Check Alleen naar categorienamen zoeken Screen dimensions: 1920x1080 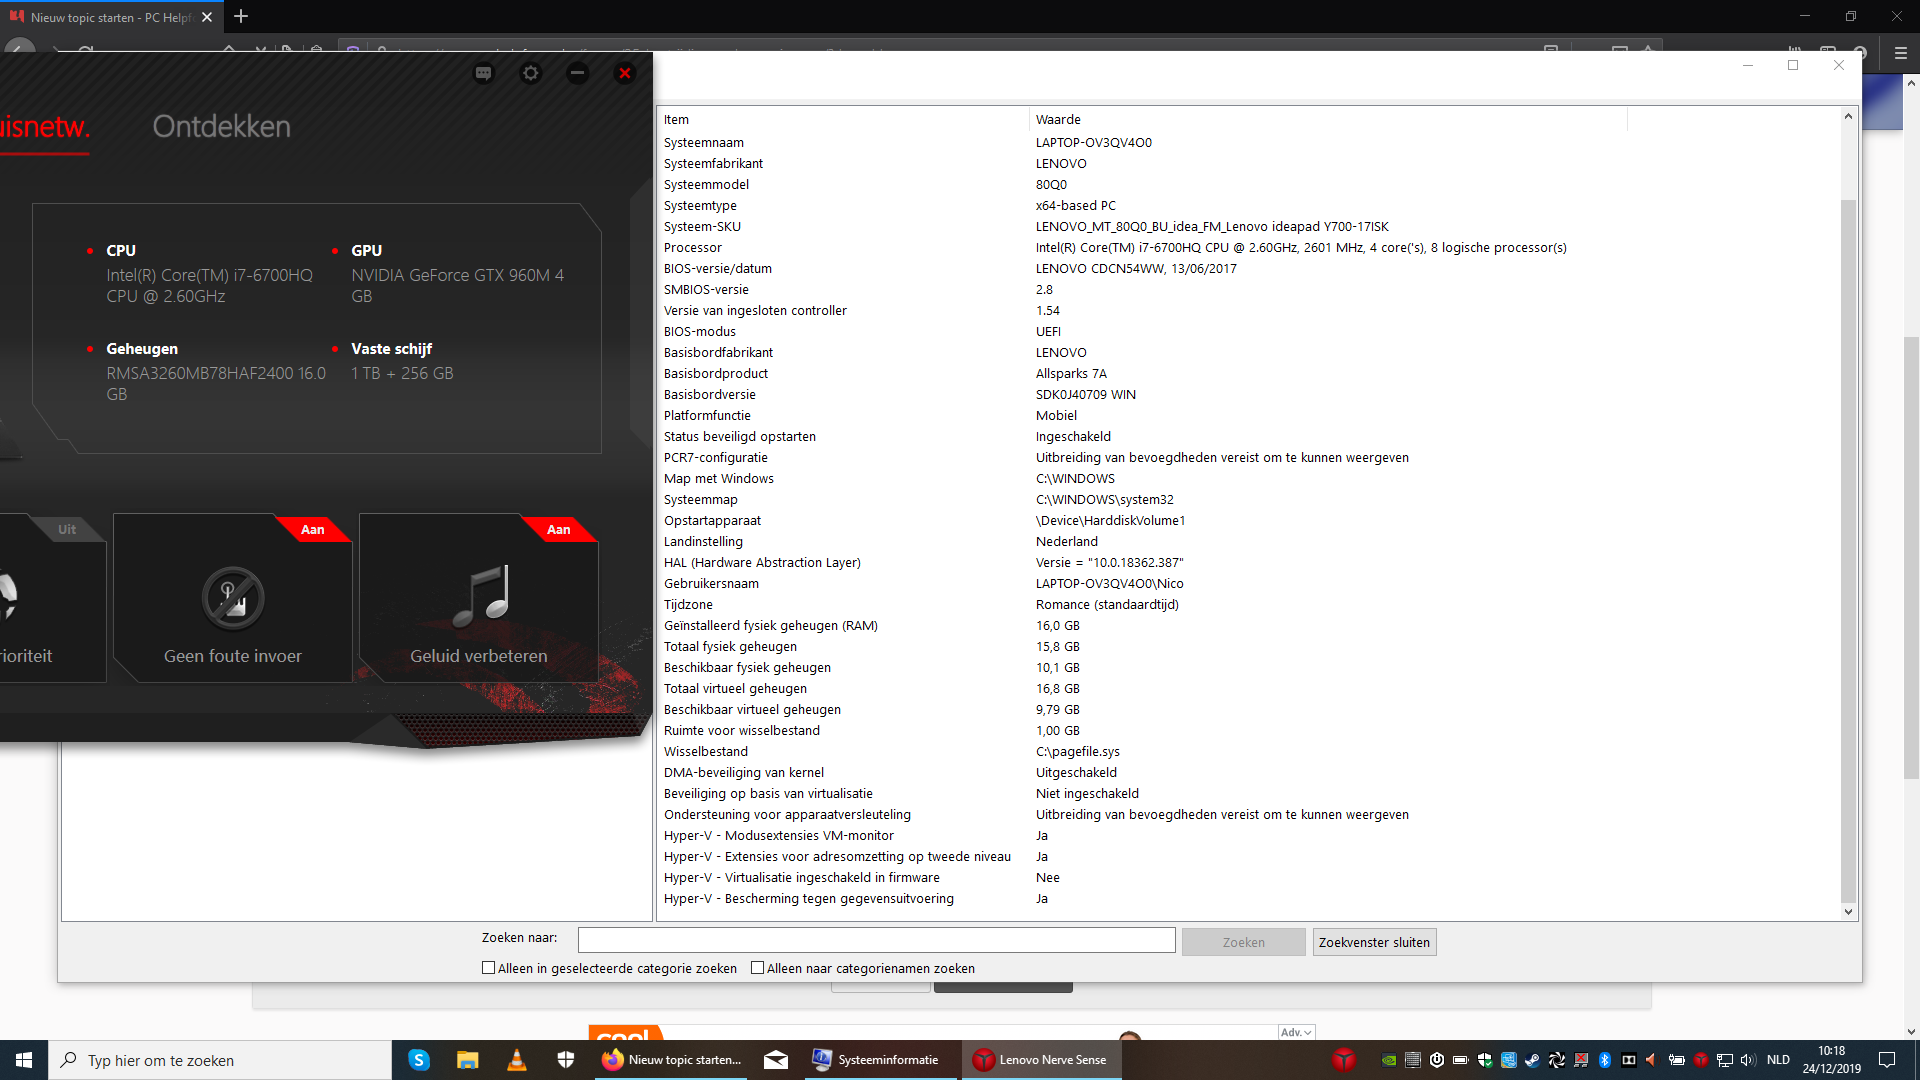click(758, 968)
